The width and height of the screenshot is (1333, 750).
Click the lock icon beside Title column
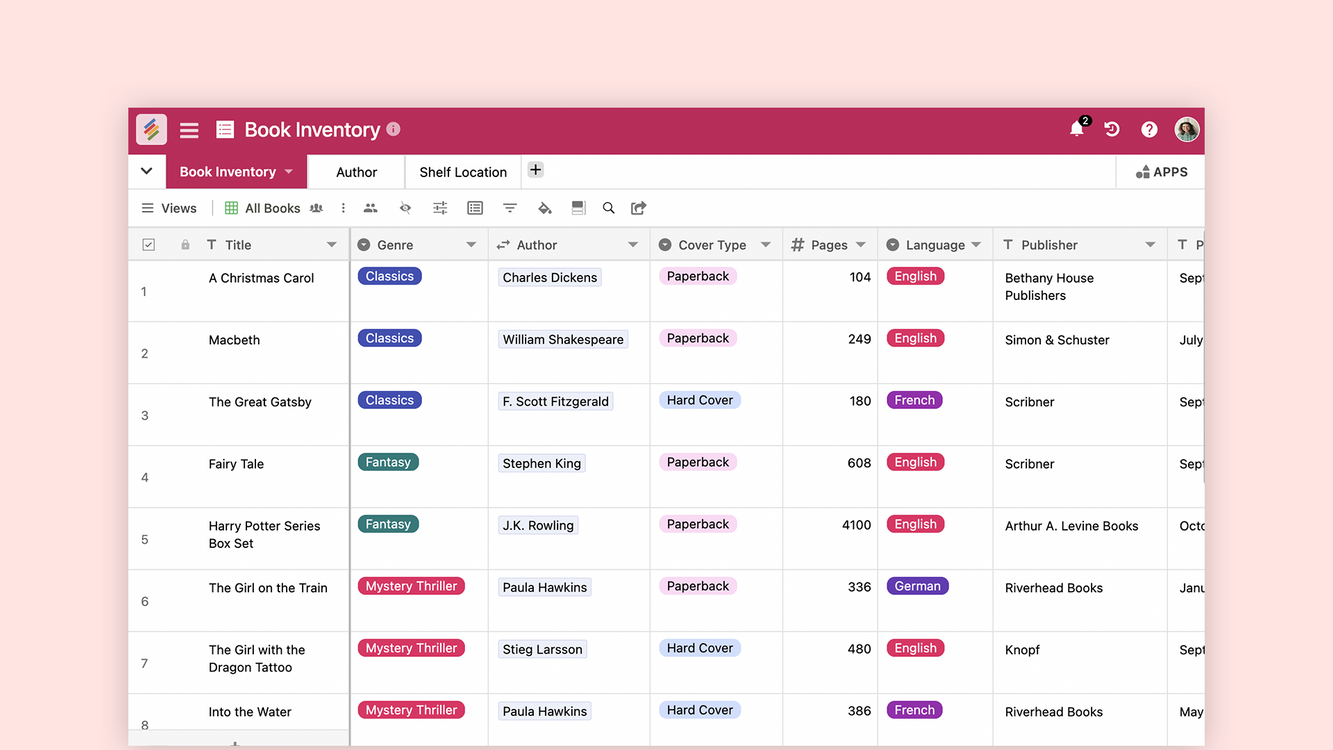(x=185, y=245)
